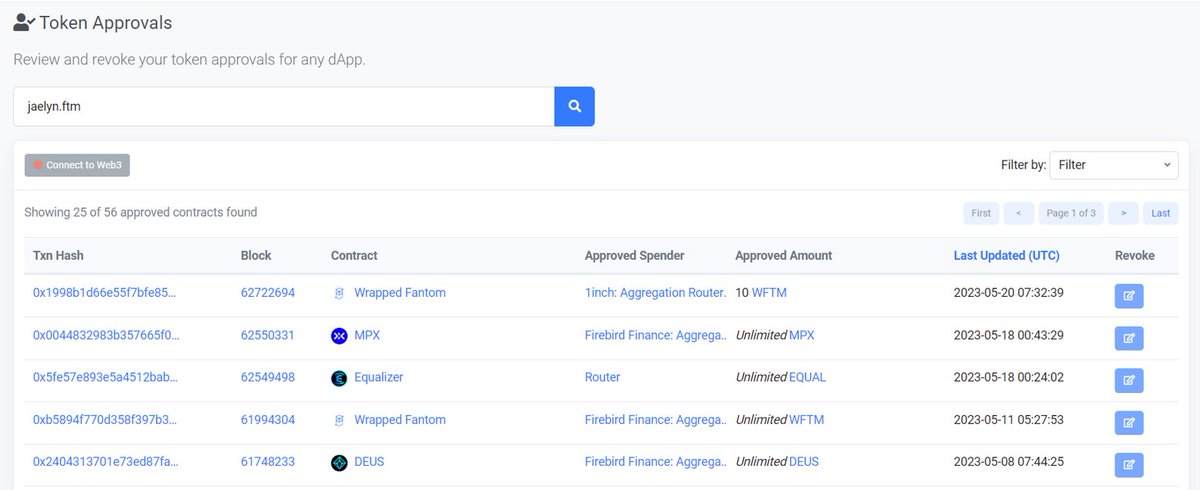Viewport: 1200px width, 490px height.
Task: Open block 61748233
Action: point(268,462)
